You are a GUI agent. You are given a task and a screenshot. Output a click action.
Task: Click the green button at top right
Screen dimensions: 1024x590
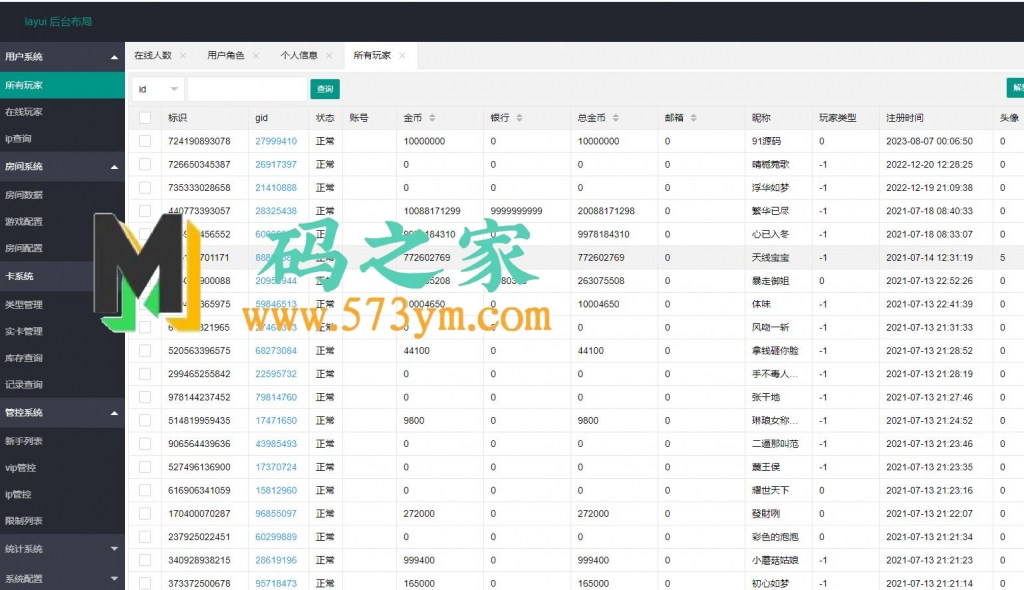tap(1016, 88)
